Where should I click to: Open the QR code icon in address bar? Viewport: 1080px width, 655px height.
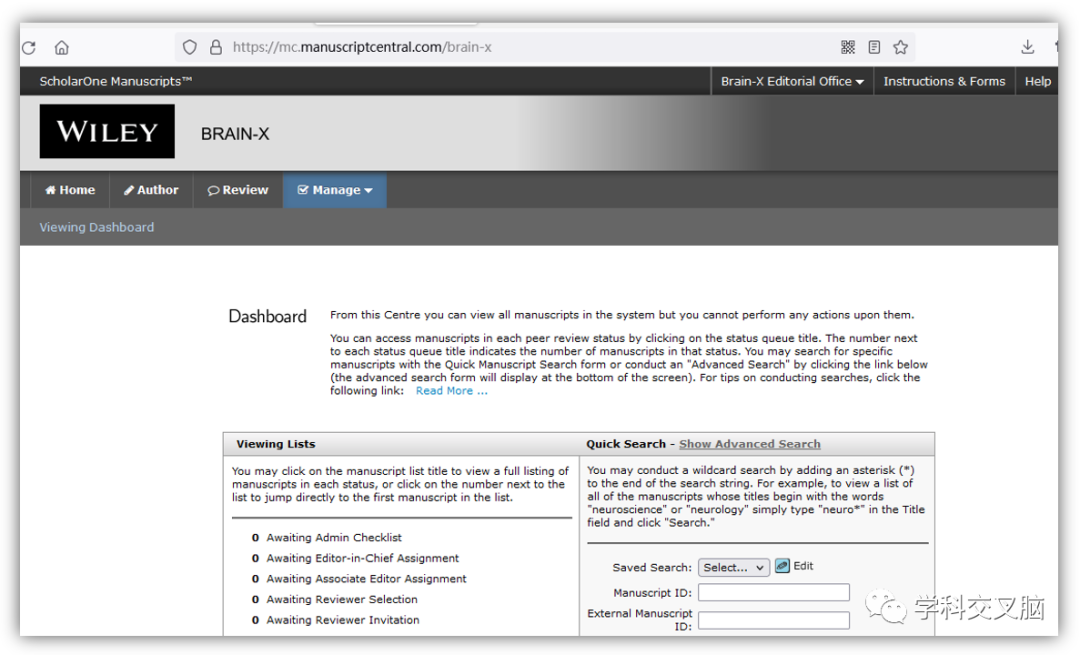[x=848, y=47]
